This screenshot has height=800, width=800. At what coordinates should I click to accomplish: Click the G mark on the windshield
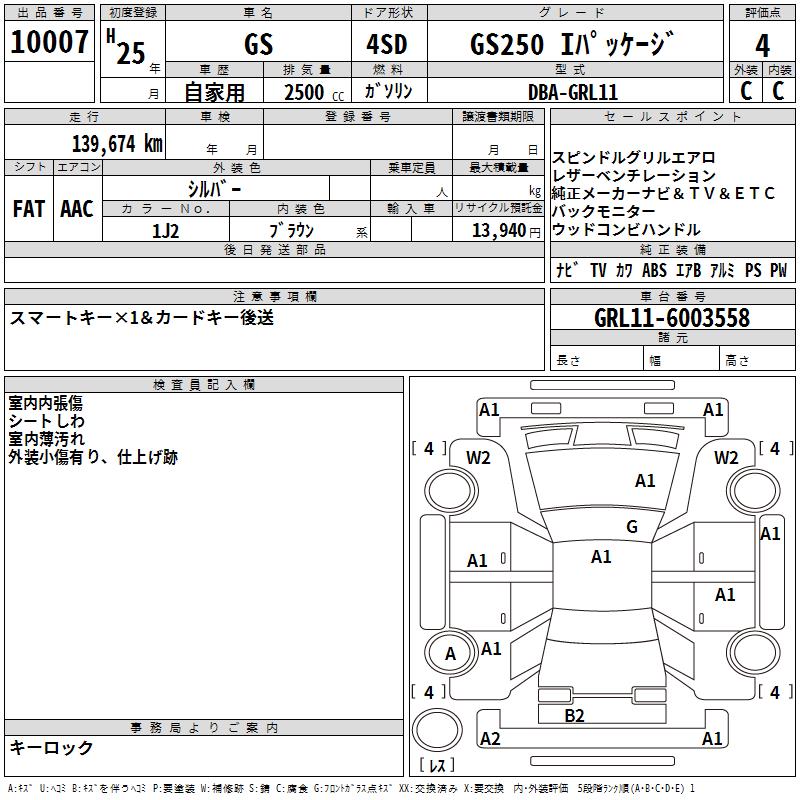click(x=632, y=526)
